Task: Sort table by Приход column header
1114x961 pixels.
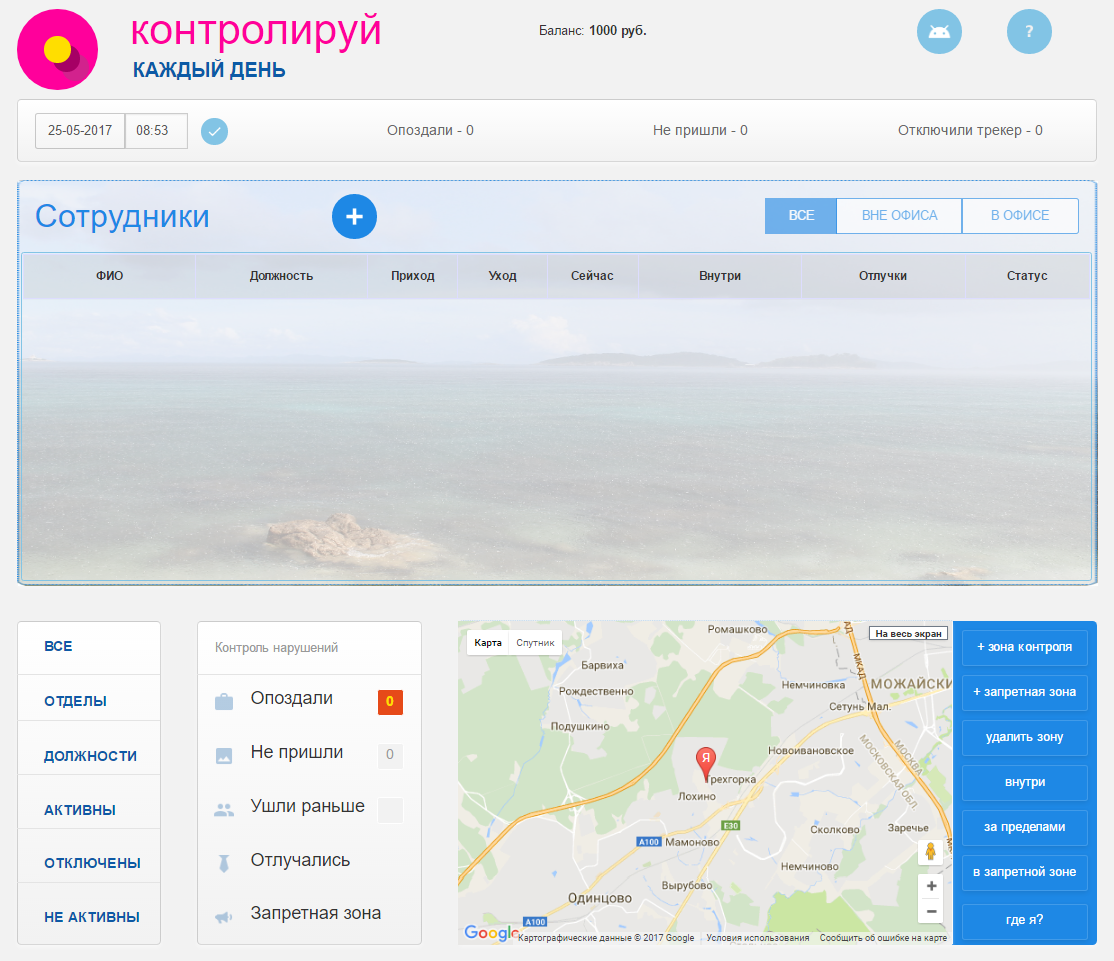Action: 413,276
